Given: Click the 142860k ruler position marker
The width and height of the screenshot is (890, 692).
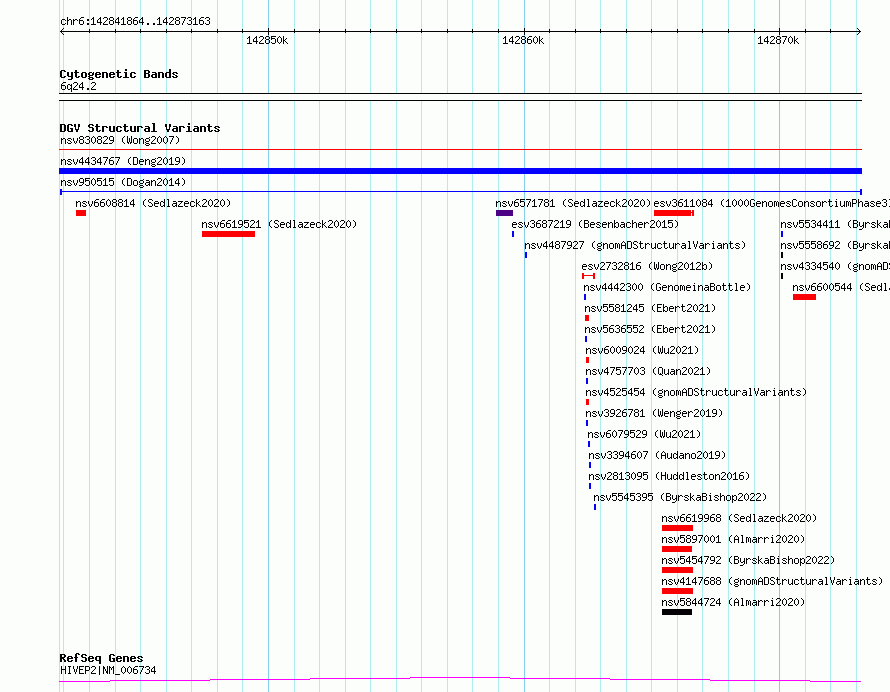Looking at the screenshot, I should (523, 40).
